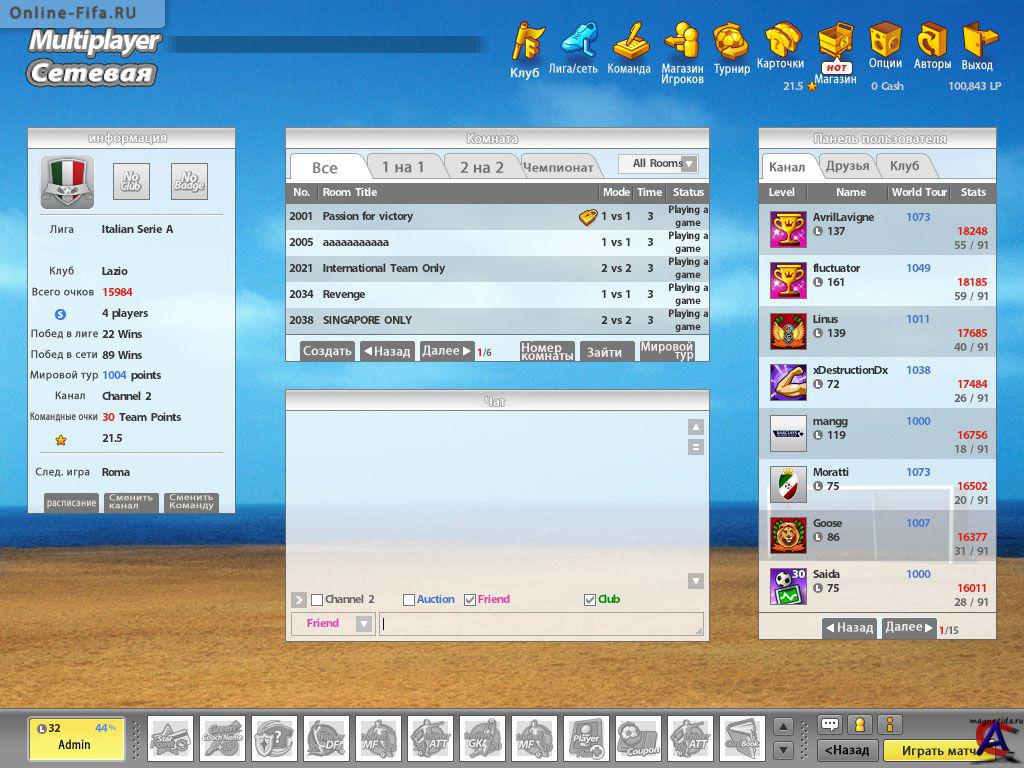Enable the Auction chat checkbox
Screen dimensions: 1024x768
[409, 600]
